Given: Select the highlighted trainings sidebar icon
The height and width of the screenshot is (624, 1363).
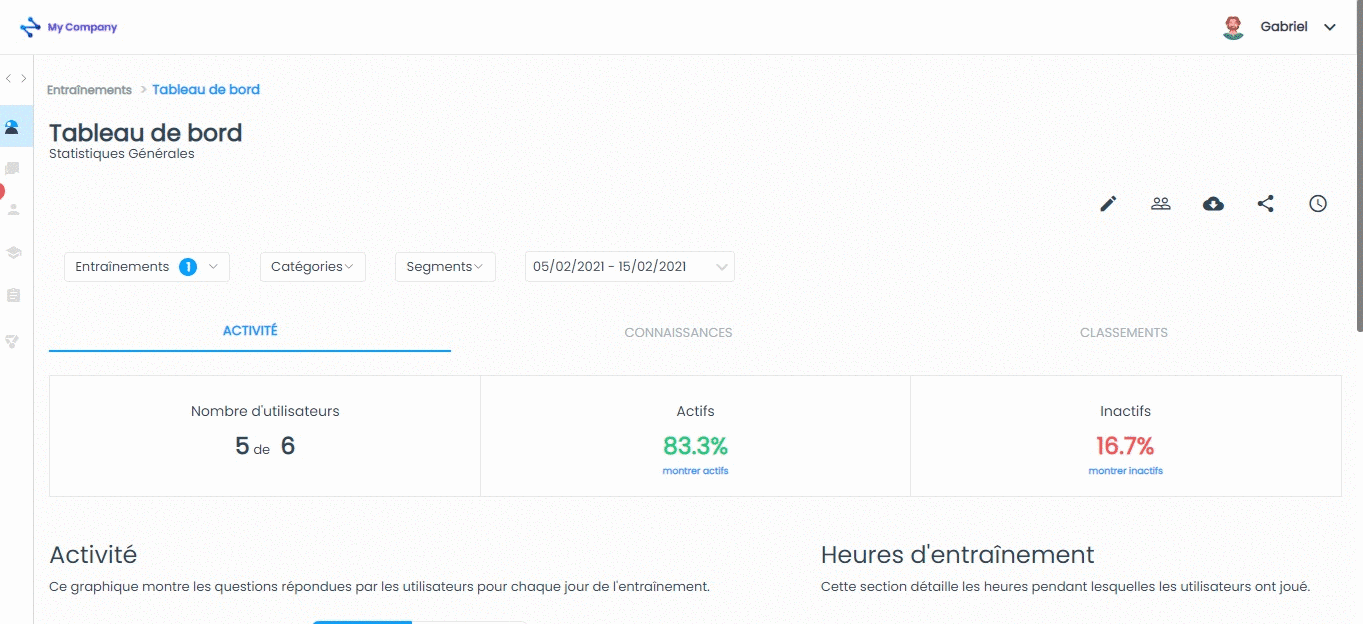Looking at the screenshot, I should tap(12, 126).
